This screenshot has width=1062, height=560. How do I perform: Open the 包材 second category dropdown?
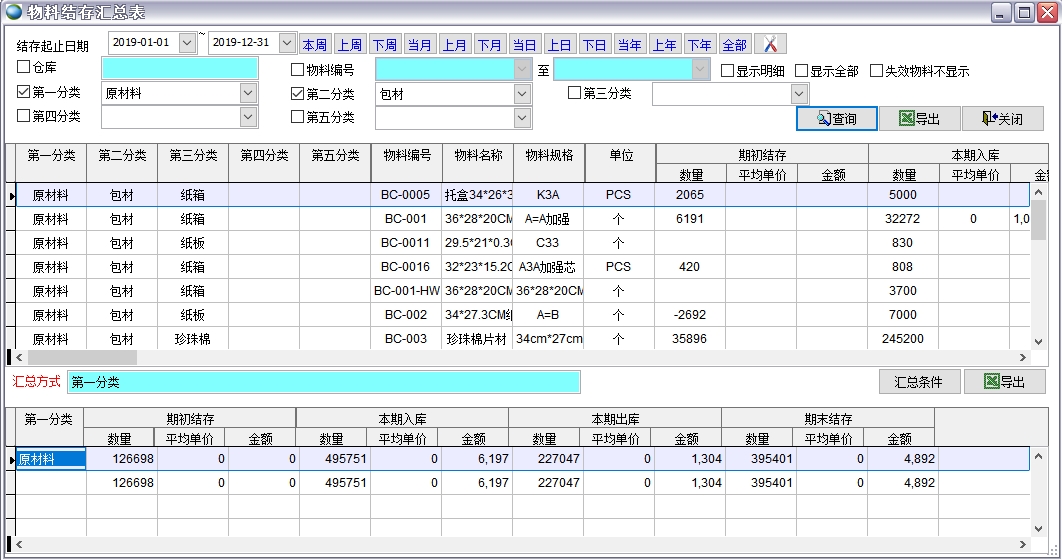coord(522,93)
